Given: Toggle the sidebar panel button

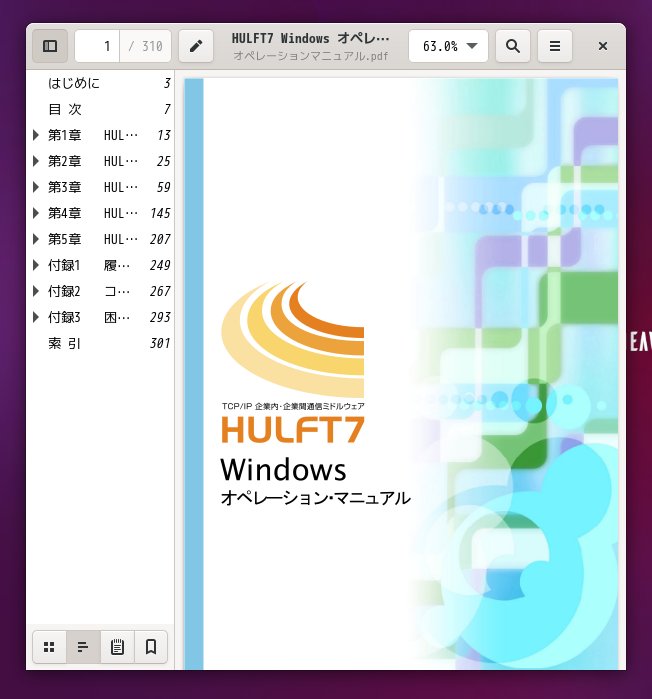Looking at the screenshot, I should point(50,46).
